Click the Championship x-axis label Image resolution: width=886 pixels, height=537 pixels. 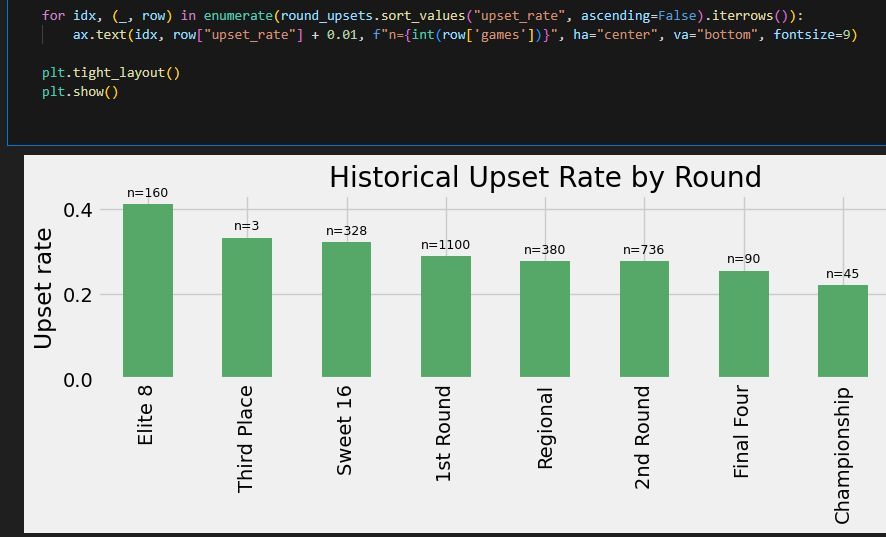click(x=842, y=455)
